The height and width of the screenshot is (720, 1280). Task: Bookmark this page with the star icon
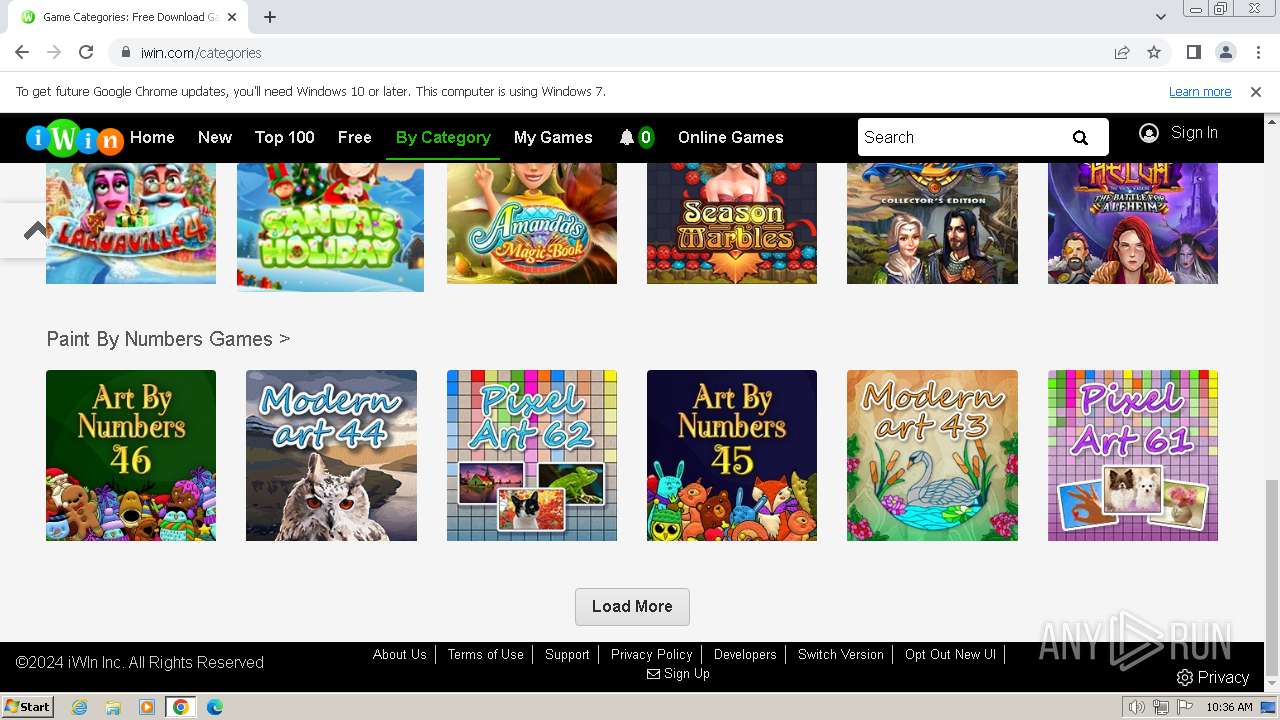[1154, 52]
